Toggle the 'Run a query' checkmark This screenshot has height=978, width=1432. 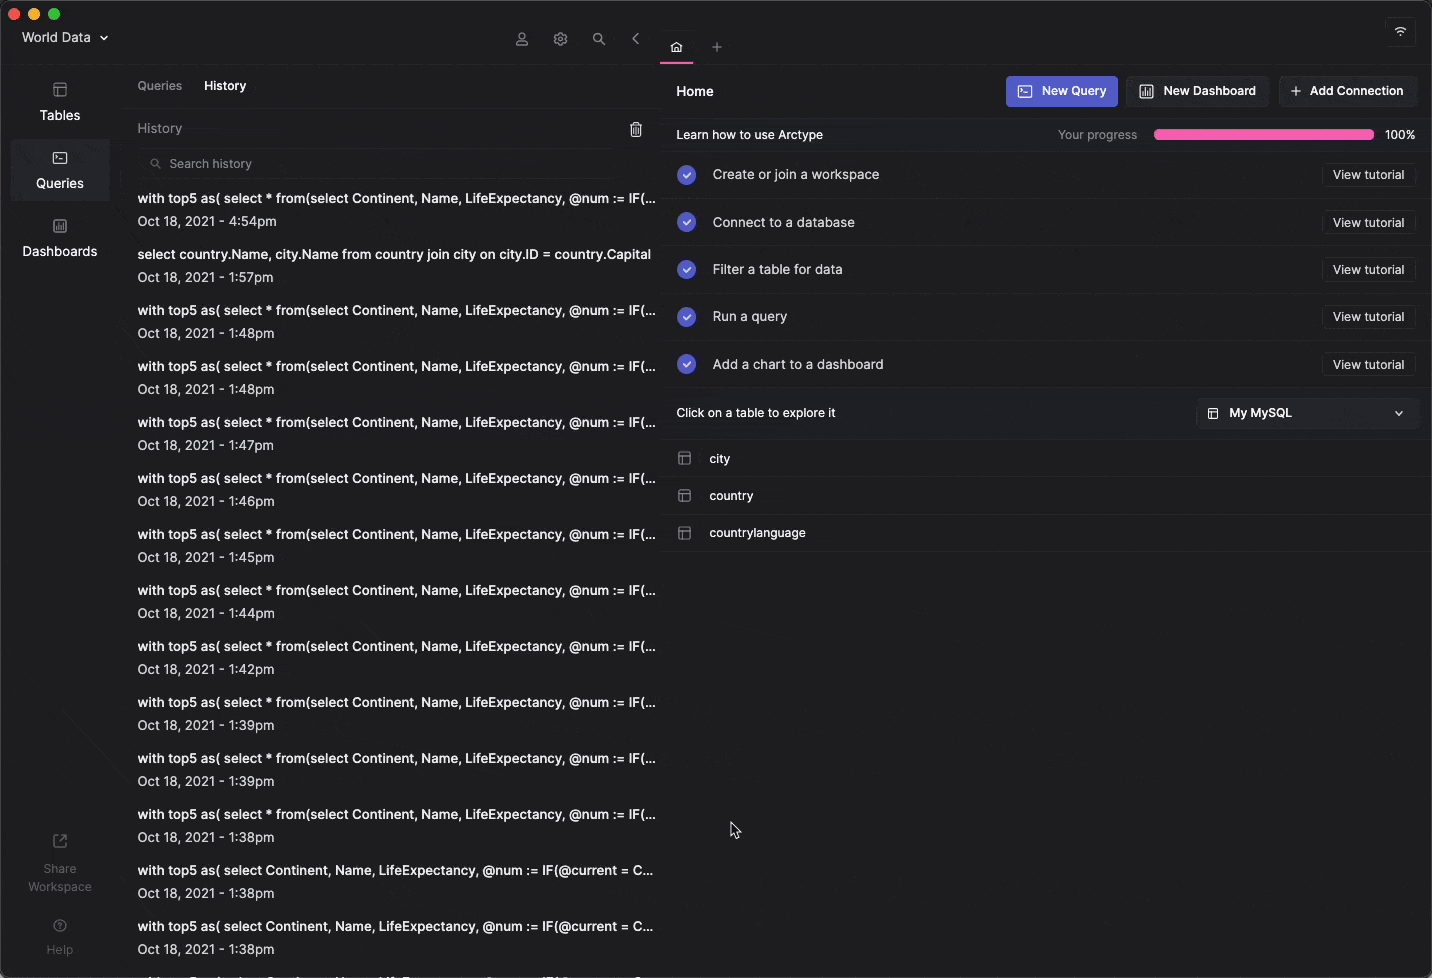point(686,317)
